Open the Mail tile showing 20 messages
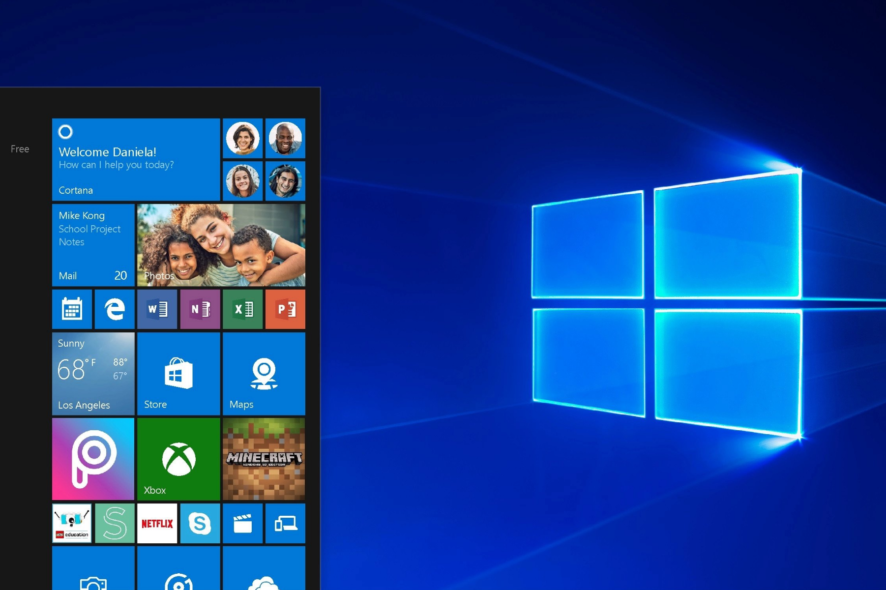This screenshot has width=886, height=590. tap(93, 245)
